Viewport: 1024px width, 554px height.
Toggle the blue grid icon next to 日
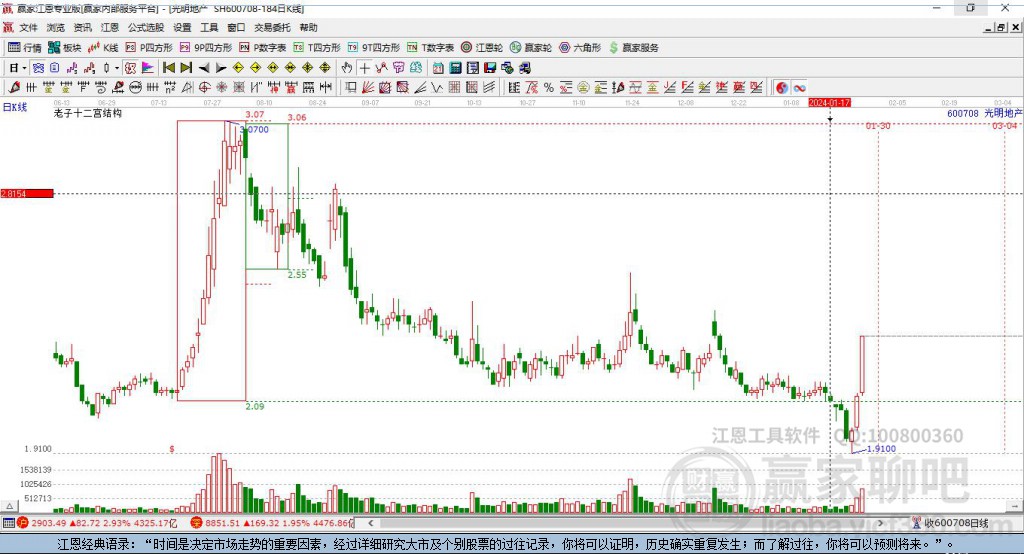(x=39, y=68)
